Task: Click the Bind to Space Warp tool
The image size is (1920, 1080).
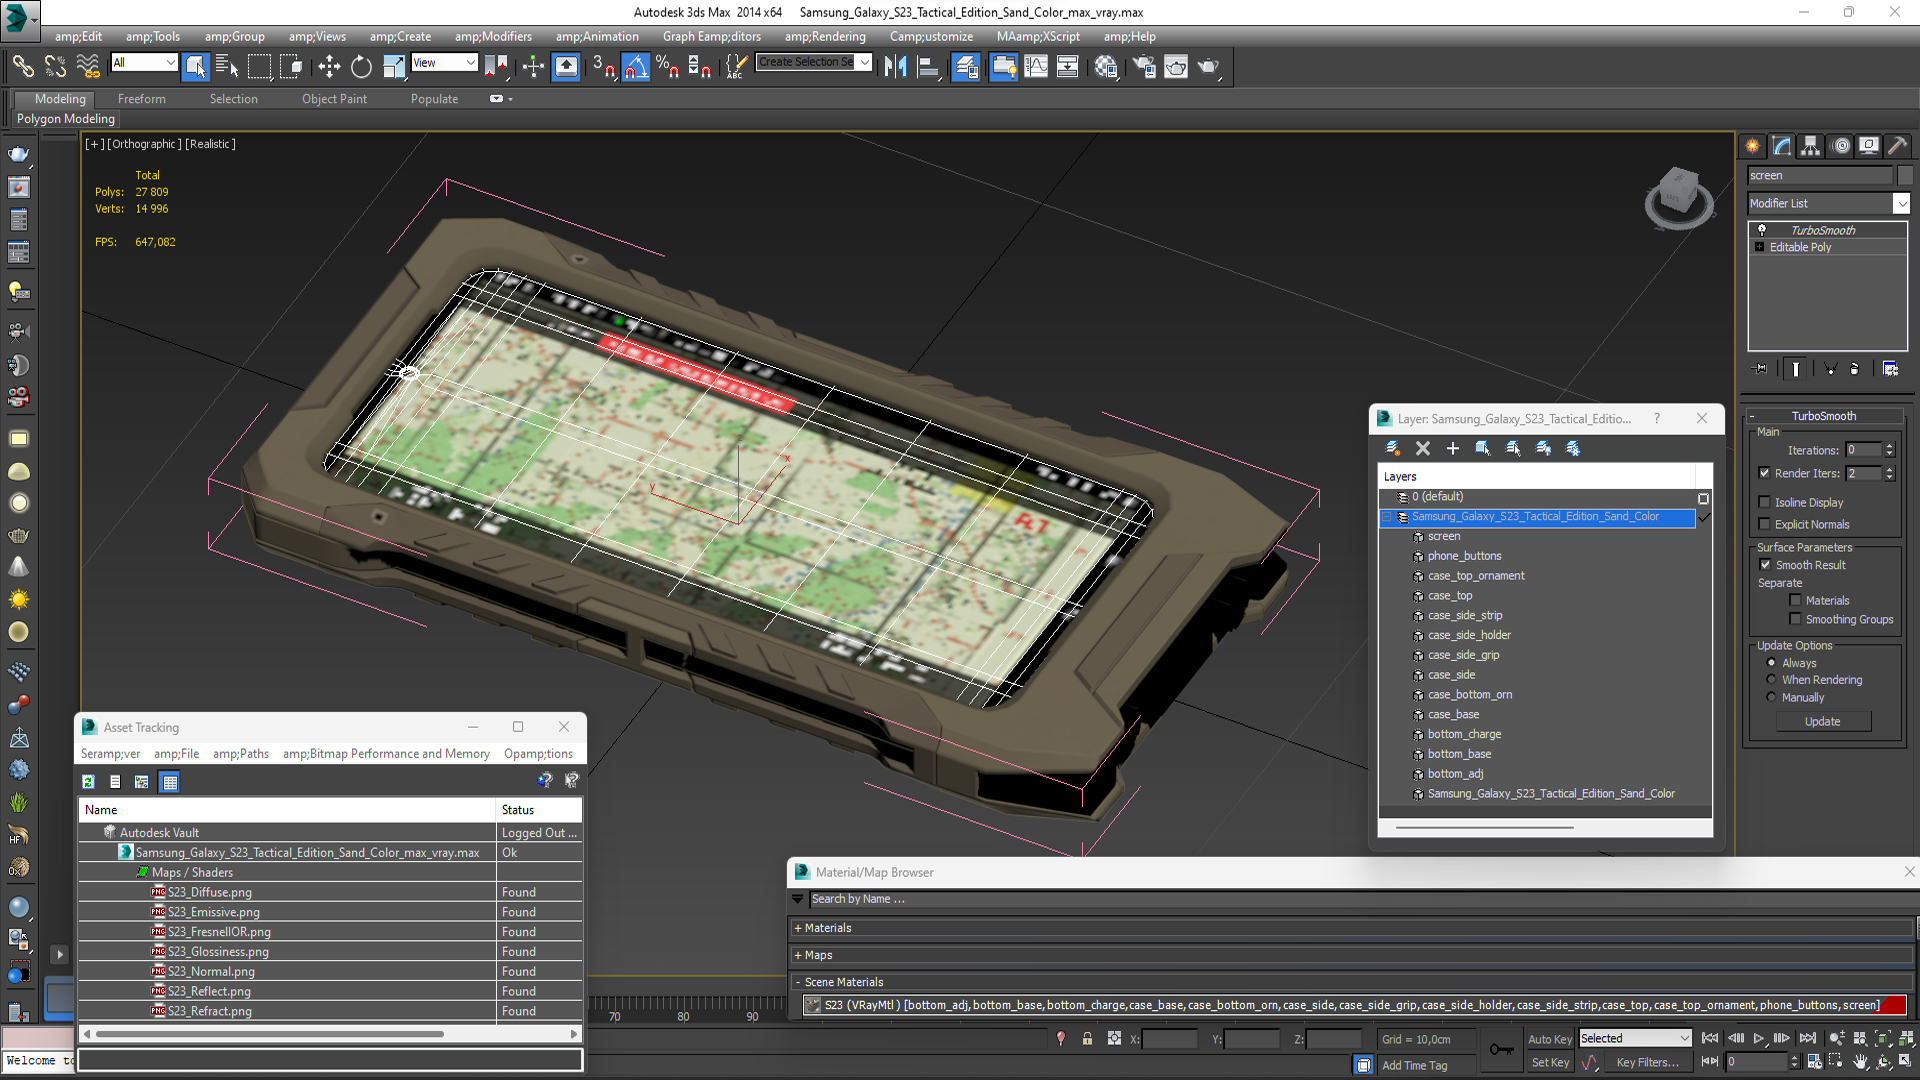Action: [x=88, y=67]
